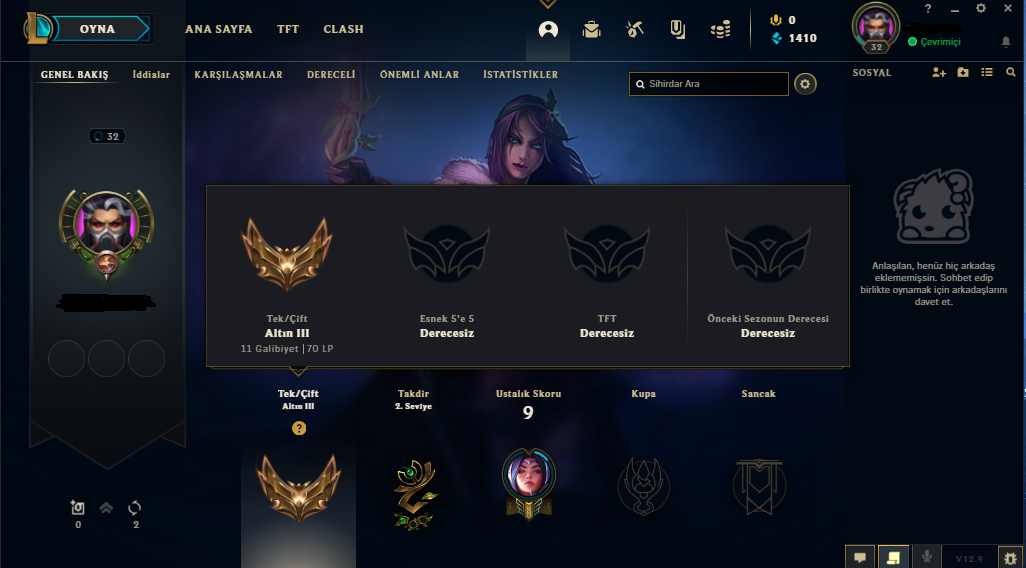Screen dimensions: 1026x568
Task: Click the yellow question mark under Tek/Çift
Action: (x=299, y=429)
